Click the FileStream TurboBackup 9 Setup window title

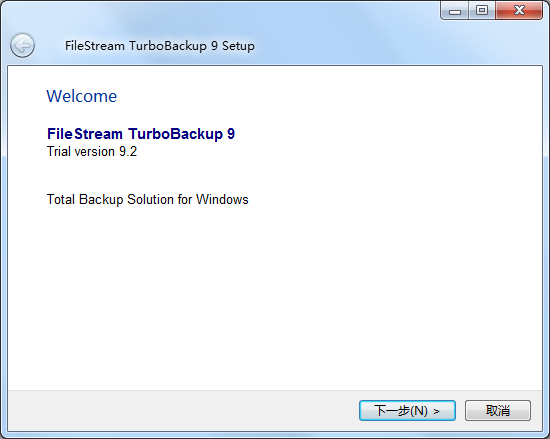click(x=160, y=46)
